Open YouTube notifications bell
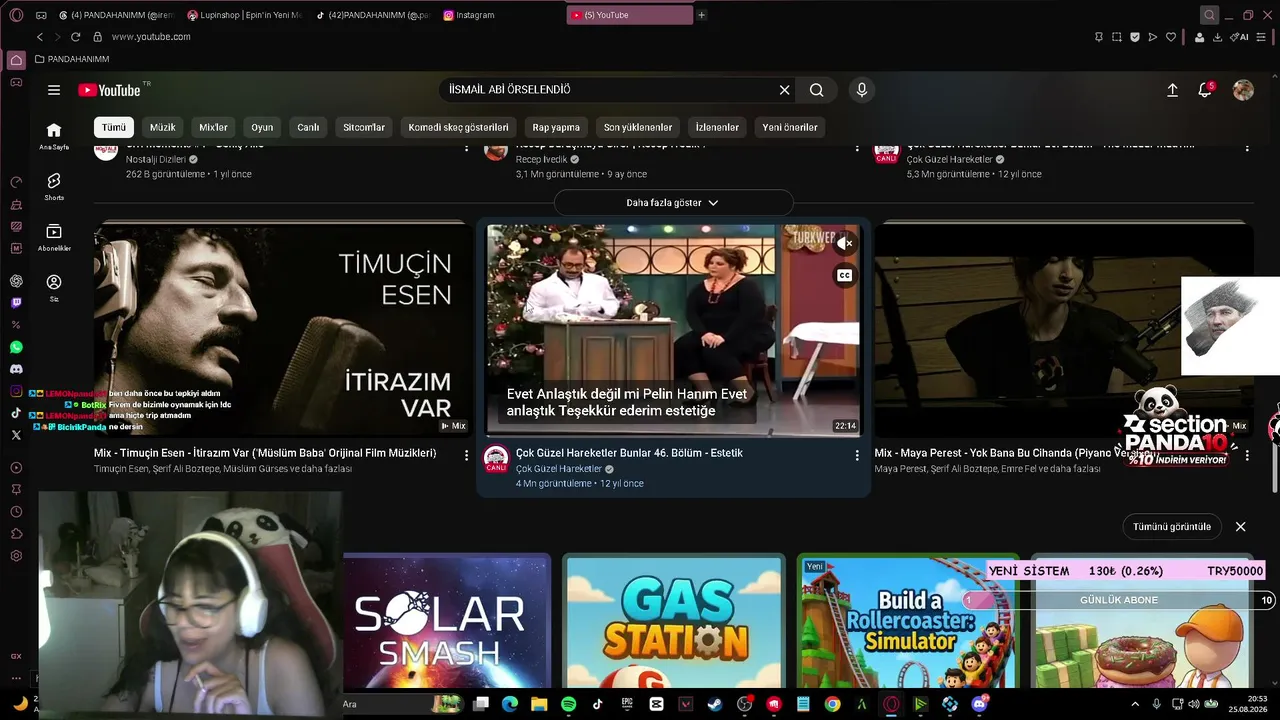The image size is (1280, 720). [x=1205, y=90]
